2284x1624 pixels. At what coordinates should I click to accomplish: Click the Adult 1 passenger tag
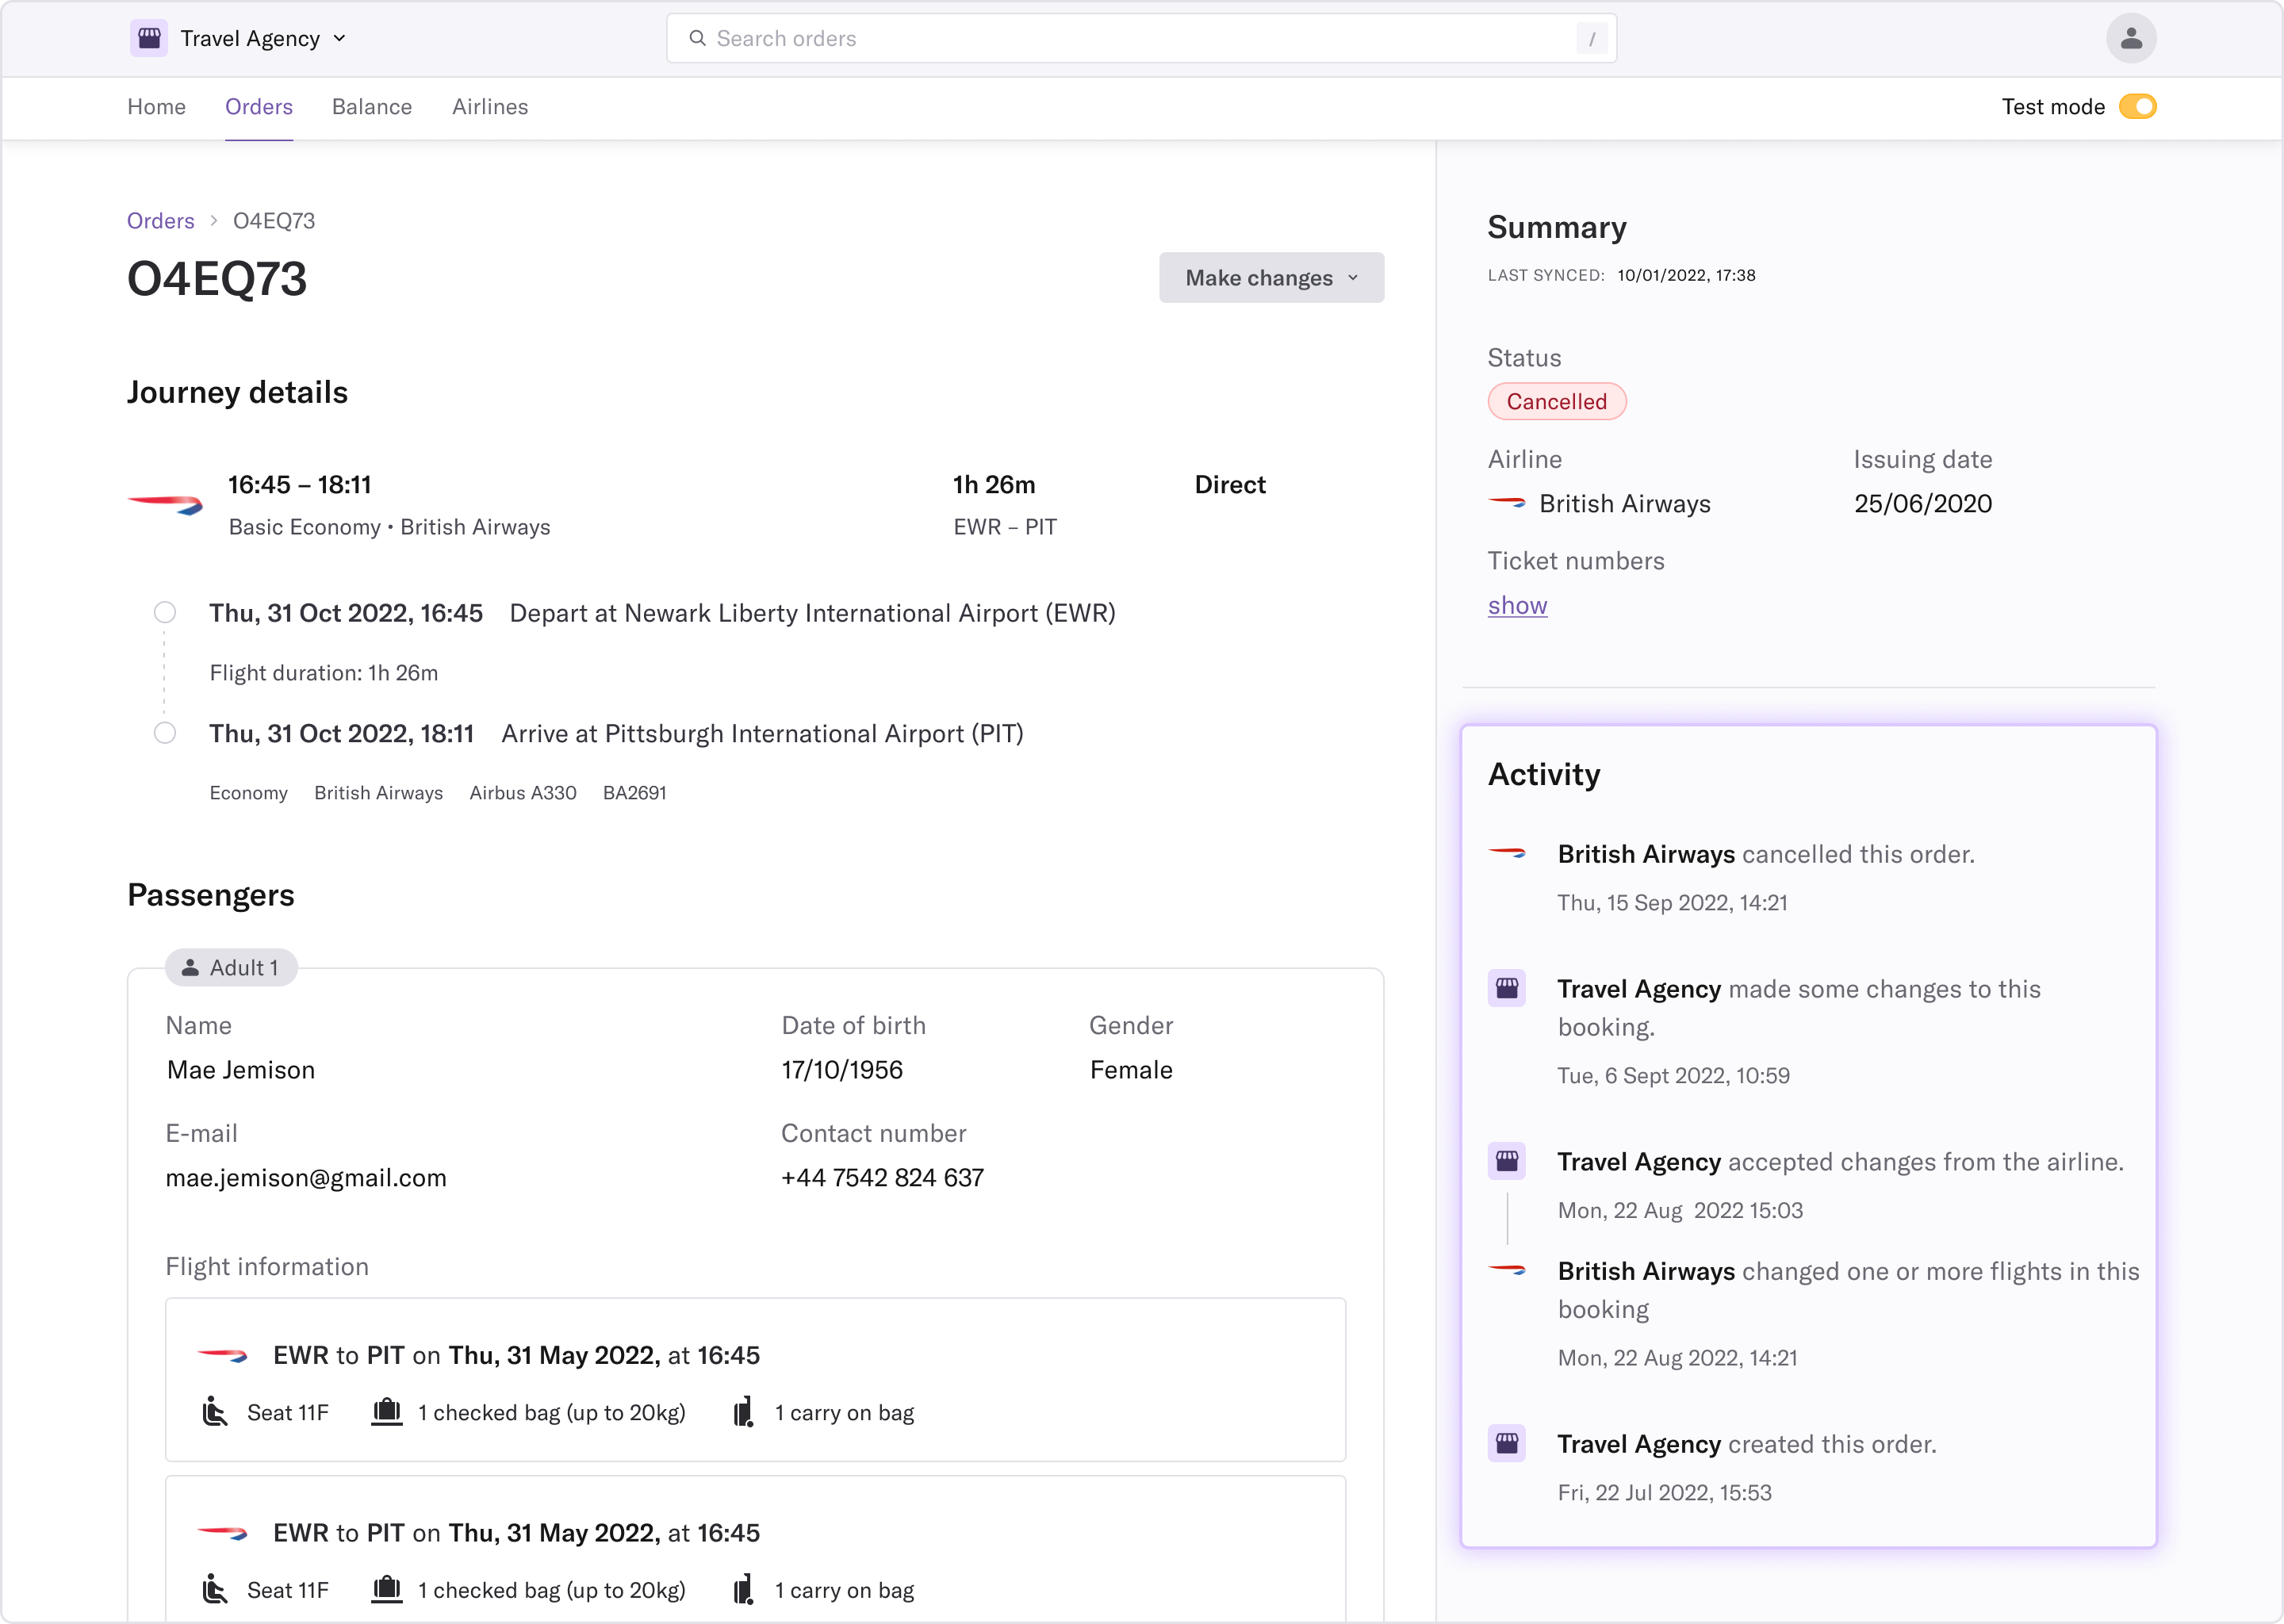(231, 967)
